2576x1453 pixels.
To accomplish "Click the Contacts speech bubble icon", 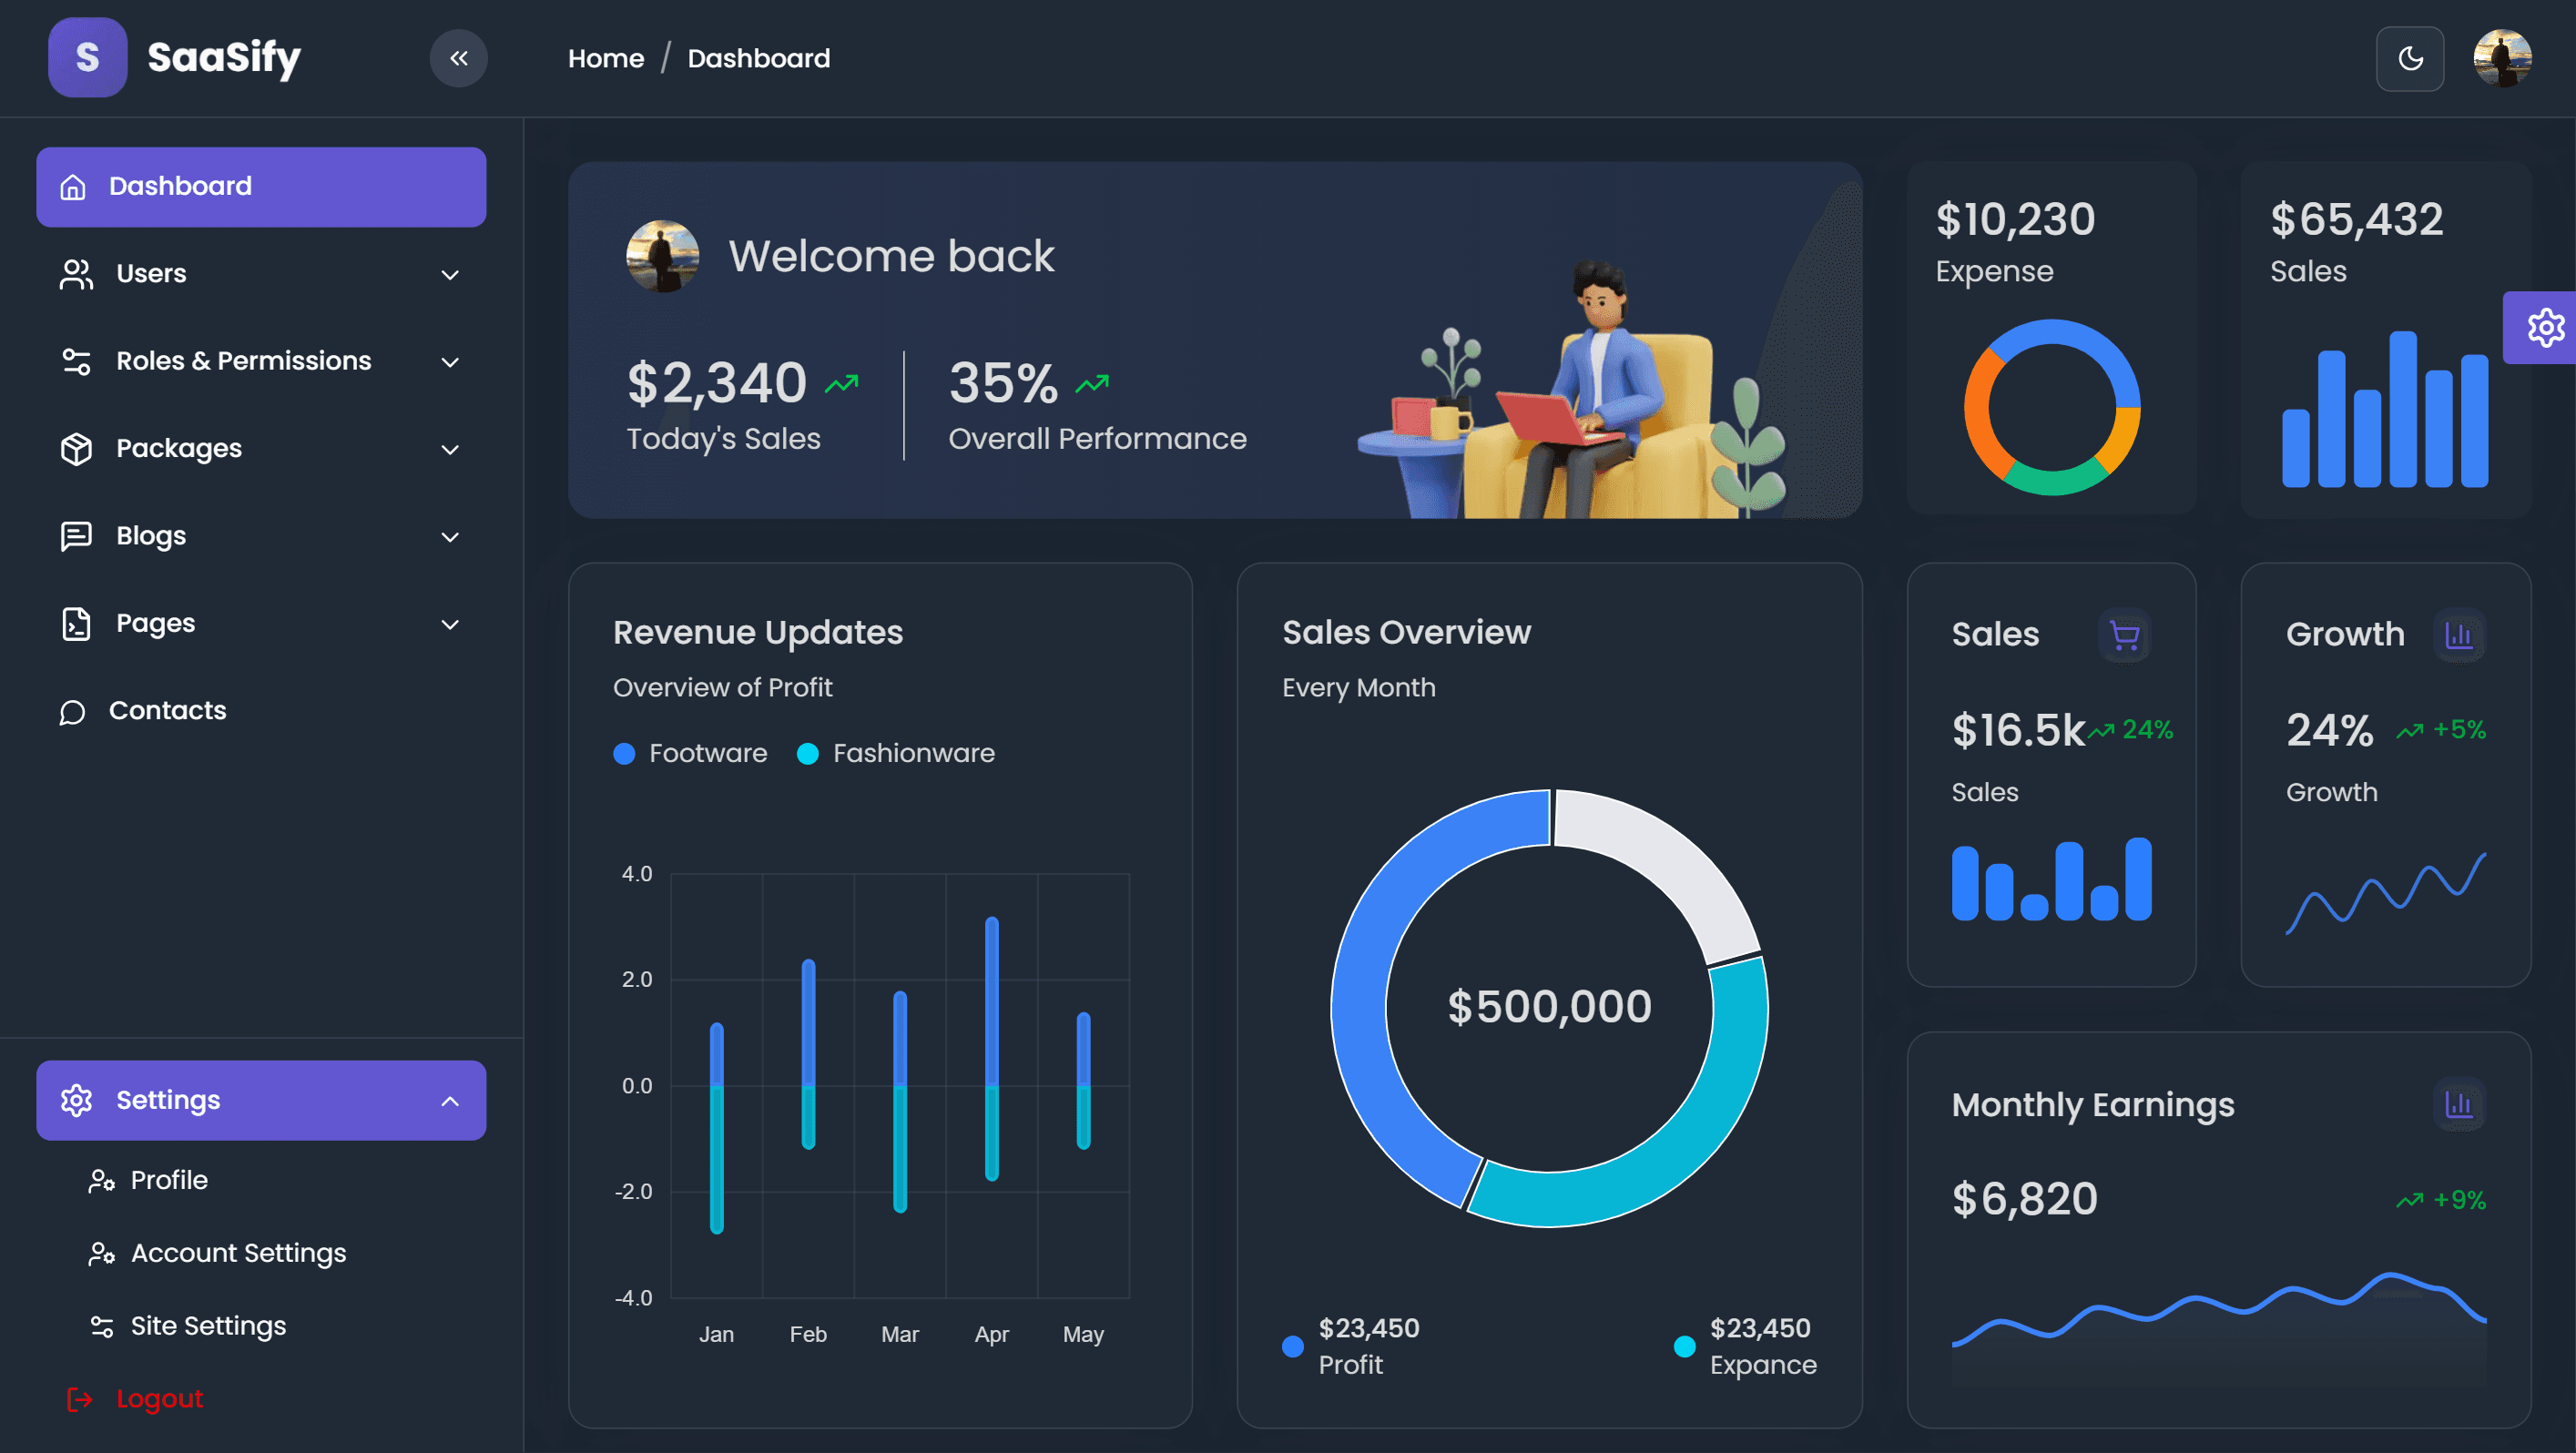I will pyautogui.click(x=76, y=711).
